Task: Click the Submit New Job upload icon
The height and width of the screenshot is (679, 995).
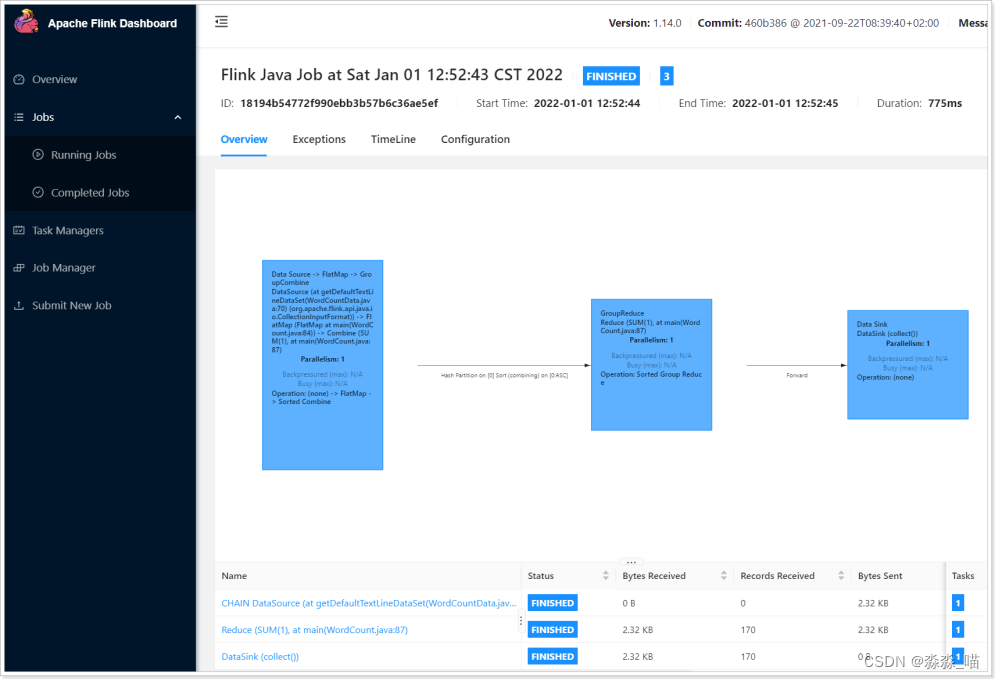Action: 19,305
